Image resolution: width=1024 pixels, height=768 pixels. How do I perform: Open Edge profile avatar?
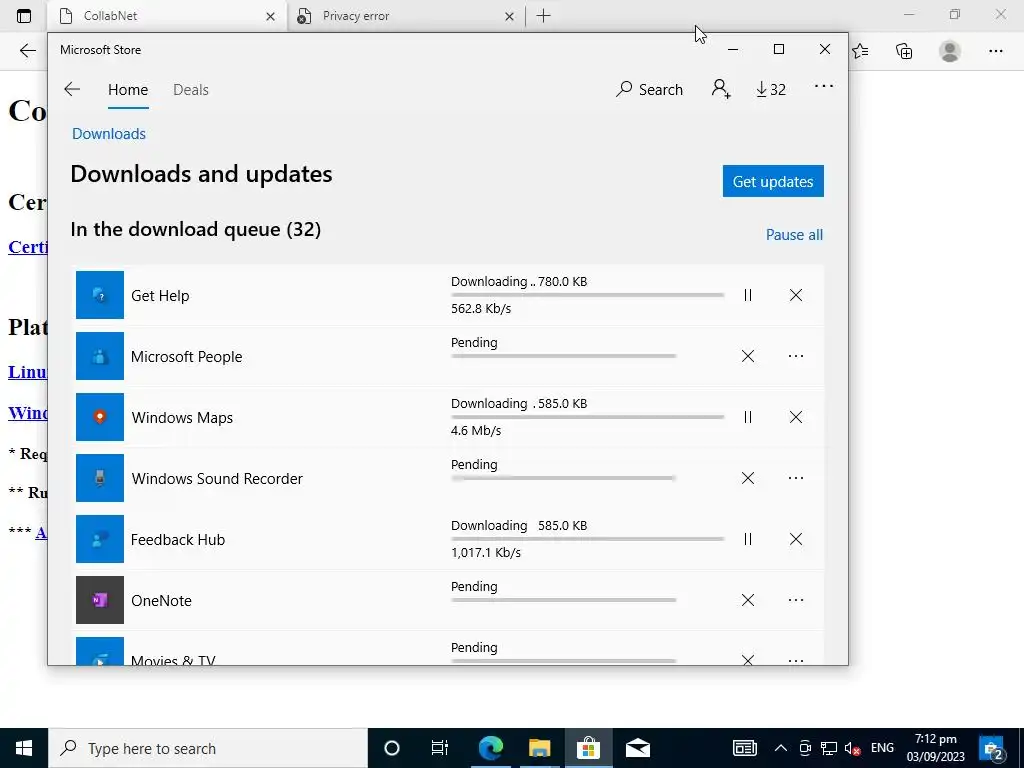point(950,51)
